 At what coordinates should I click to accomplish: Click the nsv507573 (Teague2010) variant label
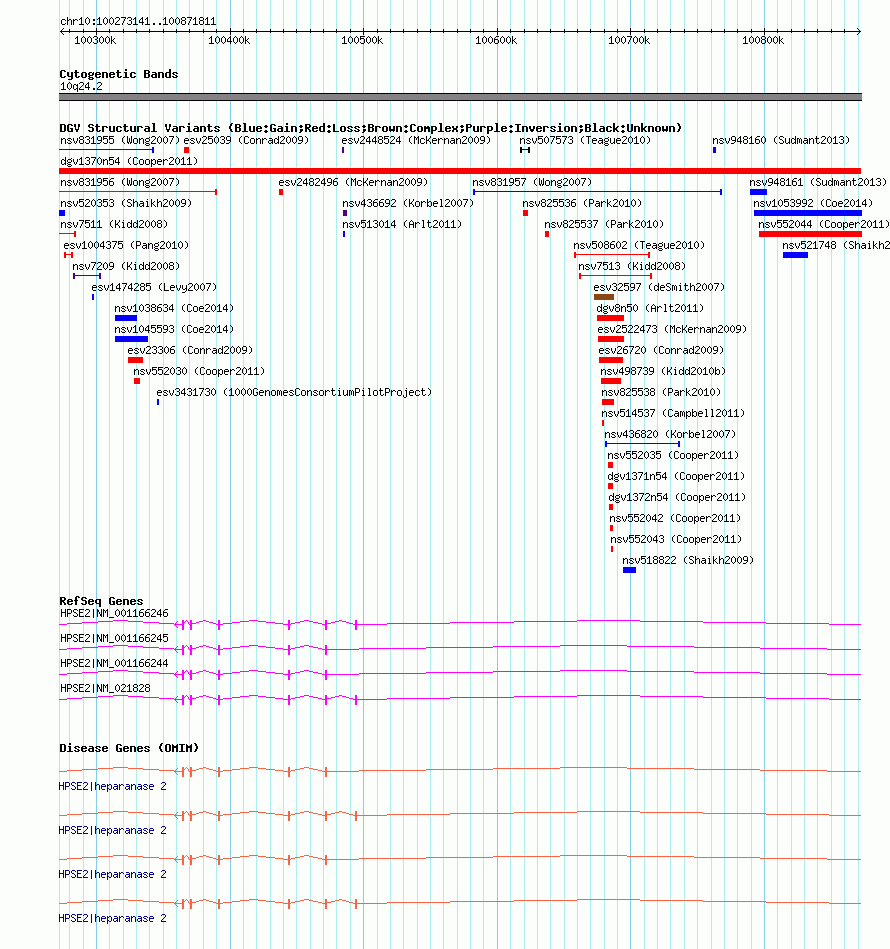[585, 140]
